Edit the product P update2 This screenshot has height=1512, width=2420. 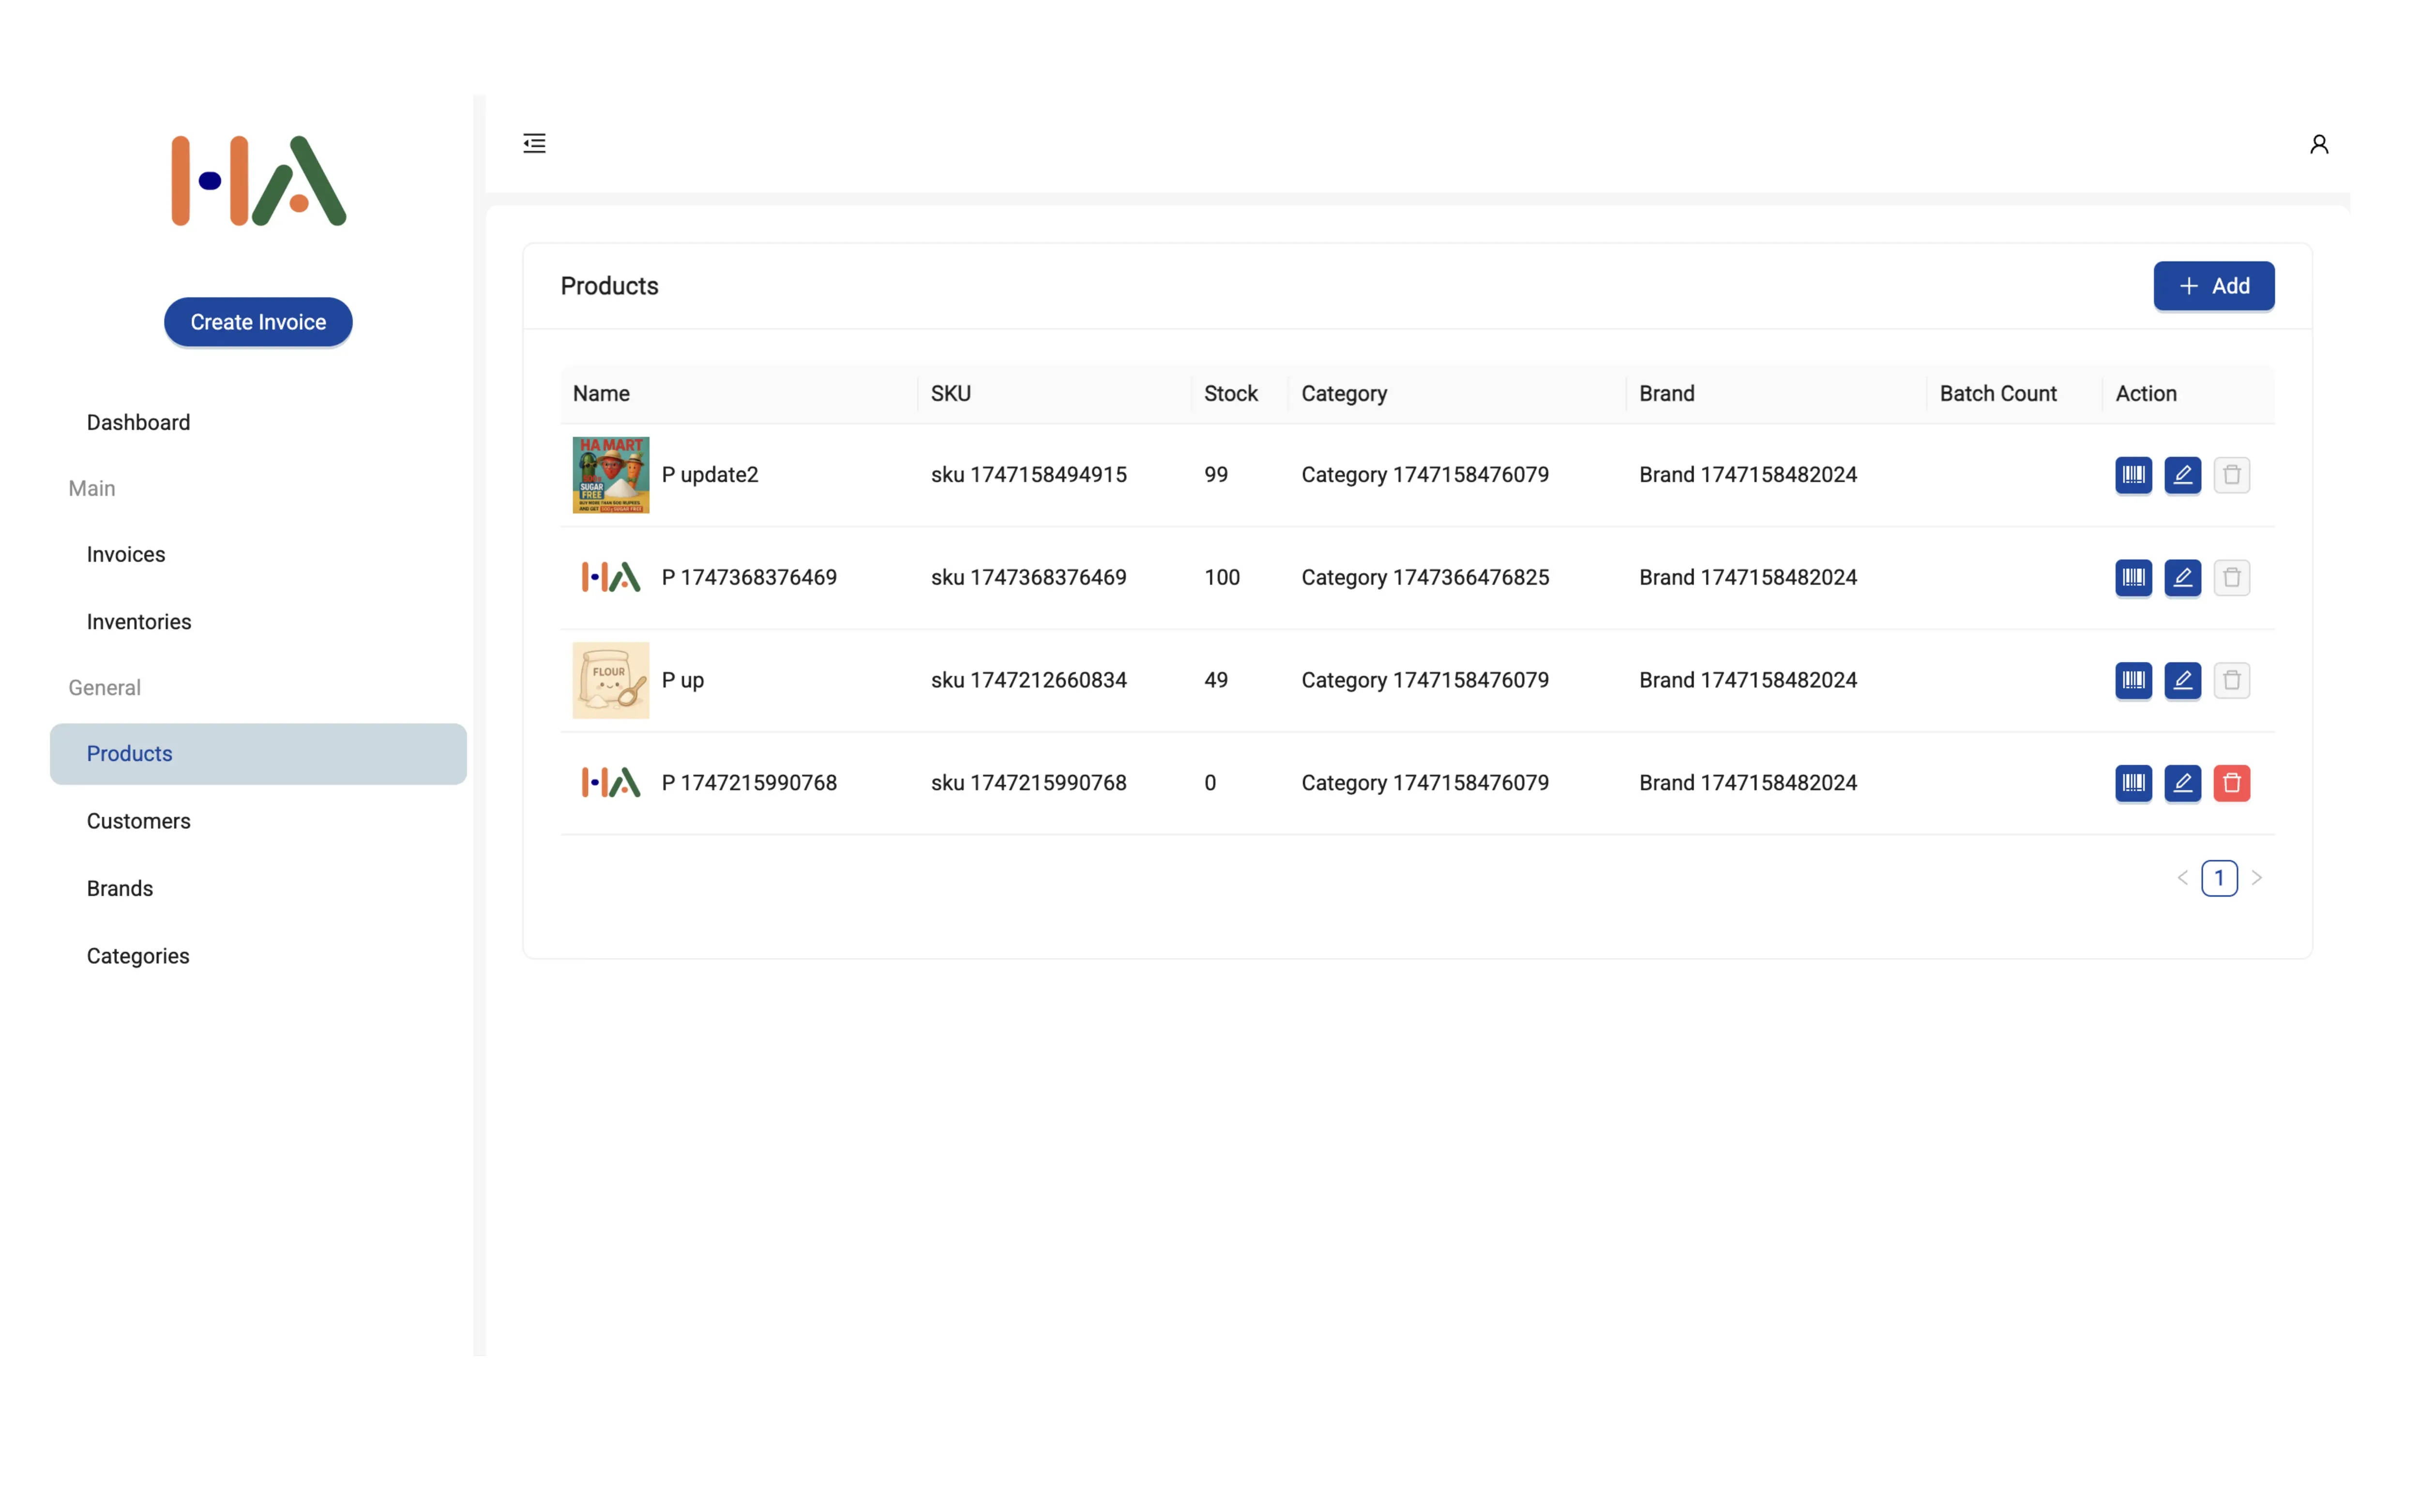coord(2183,475)
